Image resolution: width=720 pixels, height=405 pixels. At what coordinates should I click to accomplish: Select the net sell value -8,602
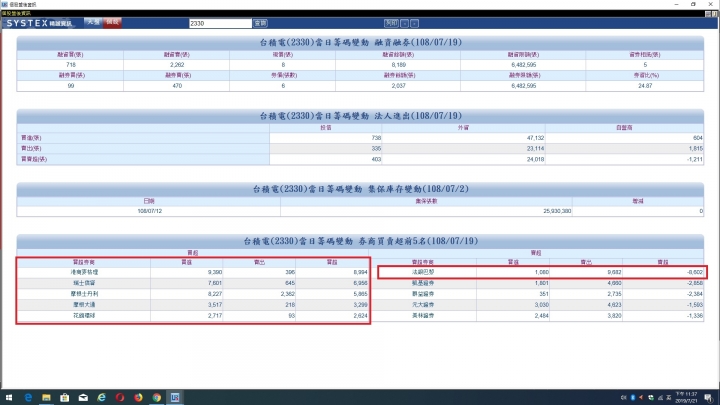694,272
